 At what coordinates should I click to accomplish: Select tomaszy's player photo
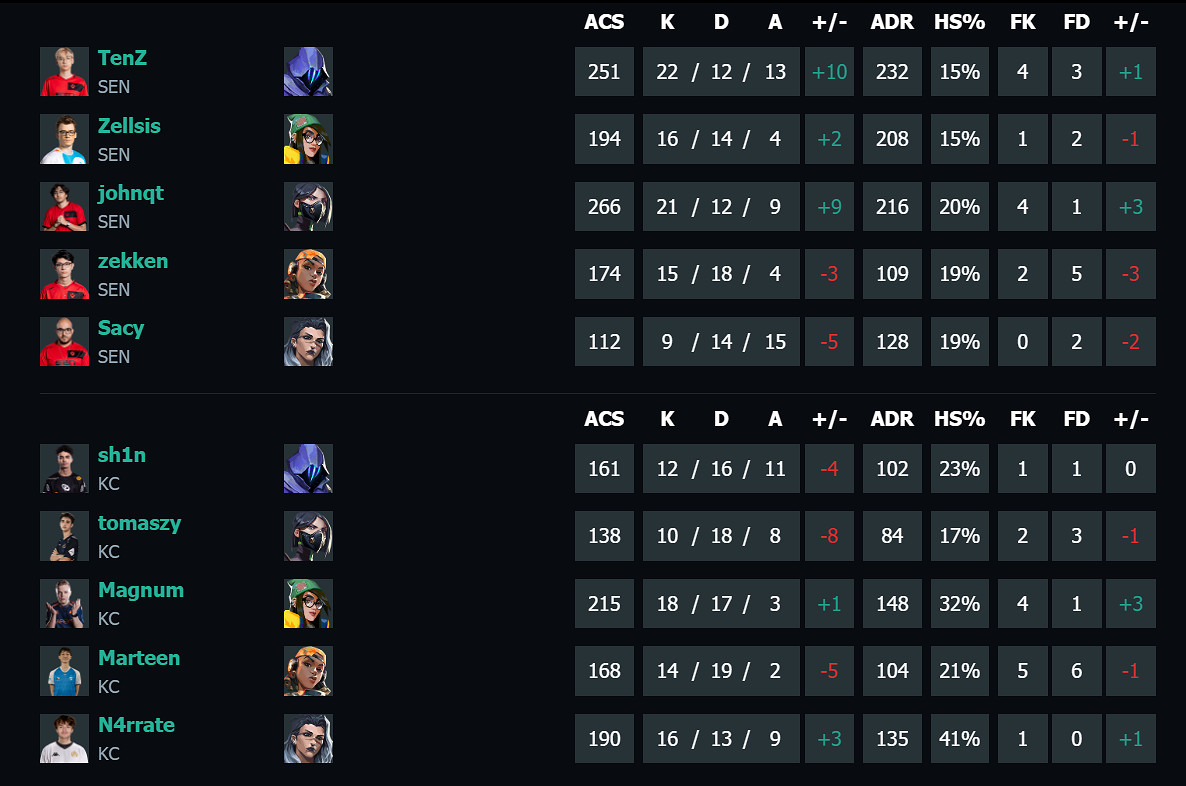pos(65,536)
